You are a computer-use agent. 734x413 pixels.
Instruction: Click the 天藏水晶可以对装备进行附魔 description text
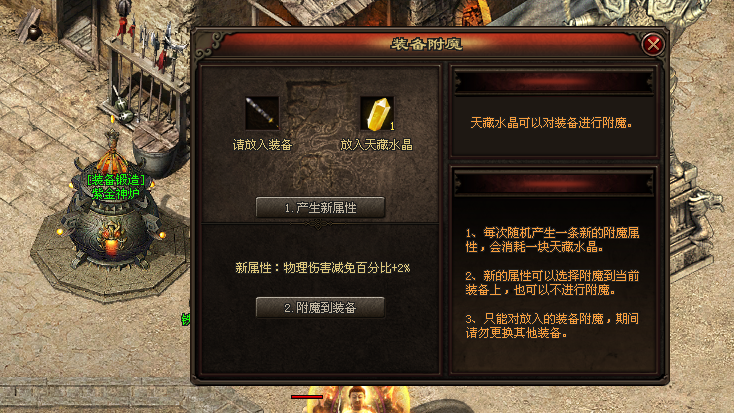(x=551, y=123)
